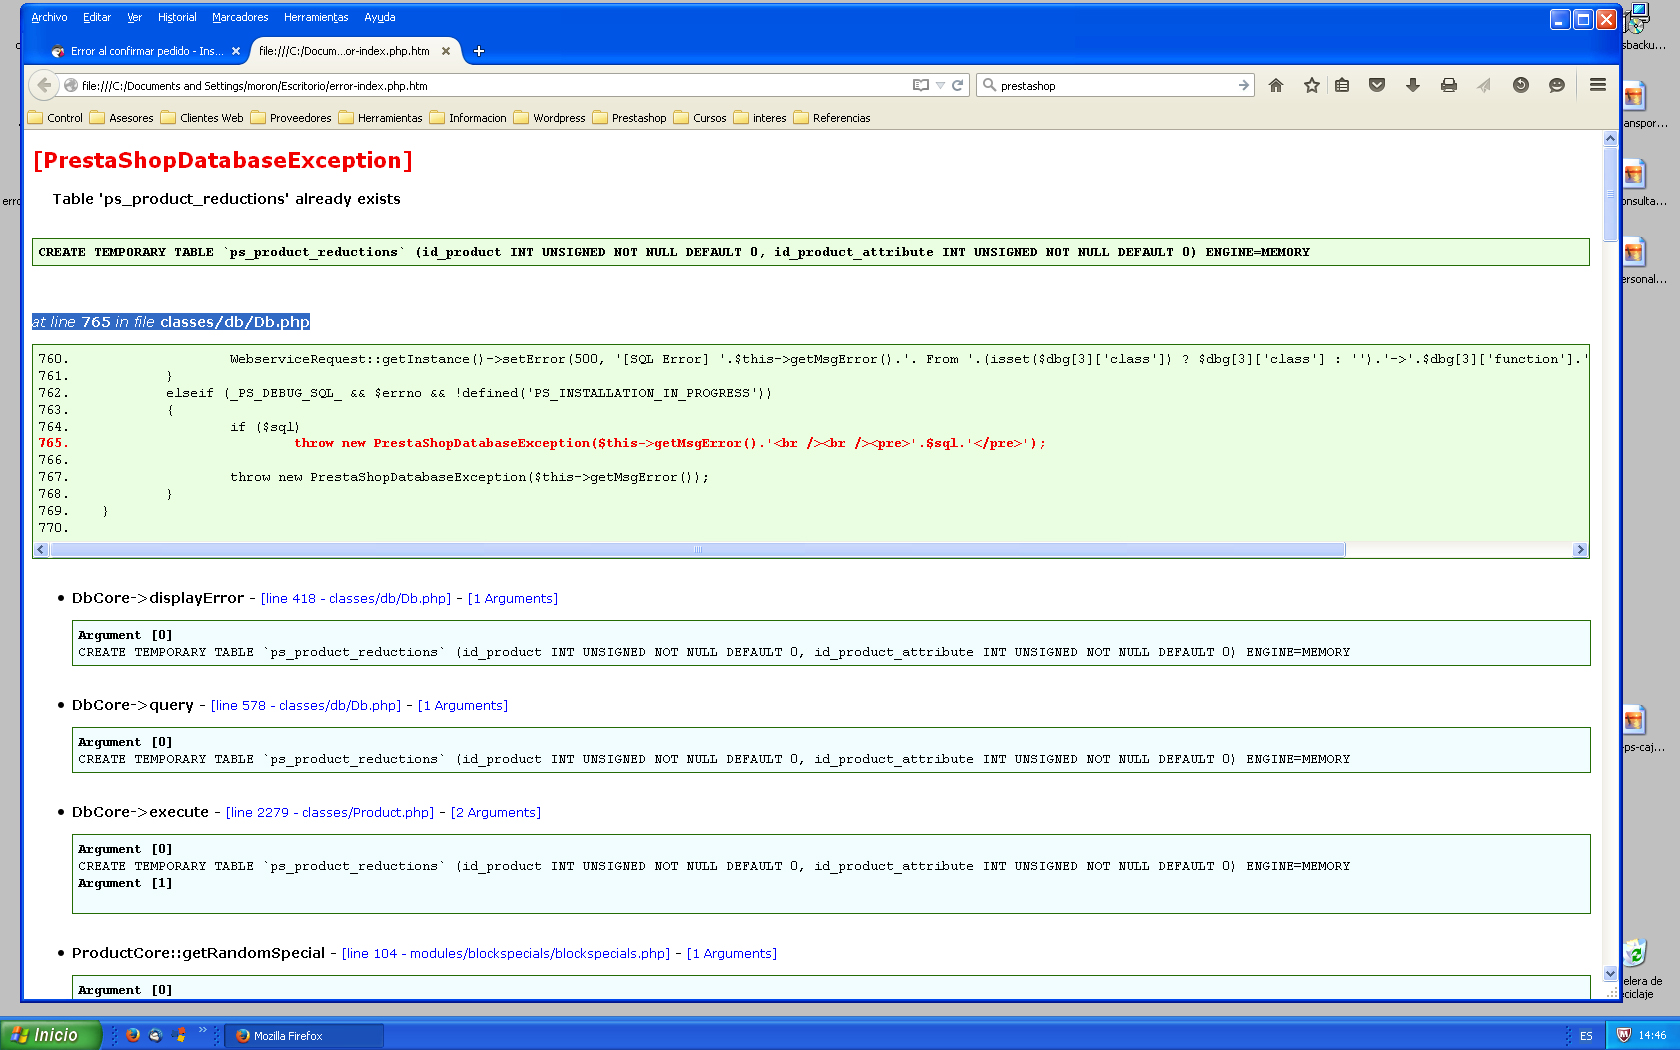Screen dimensions: 1680x1050
Task: Save page to Pocket icon
Action: 1377,86
